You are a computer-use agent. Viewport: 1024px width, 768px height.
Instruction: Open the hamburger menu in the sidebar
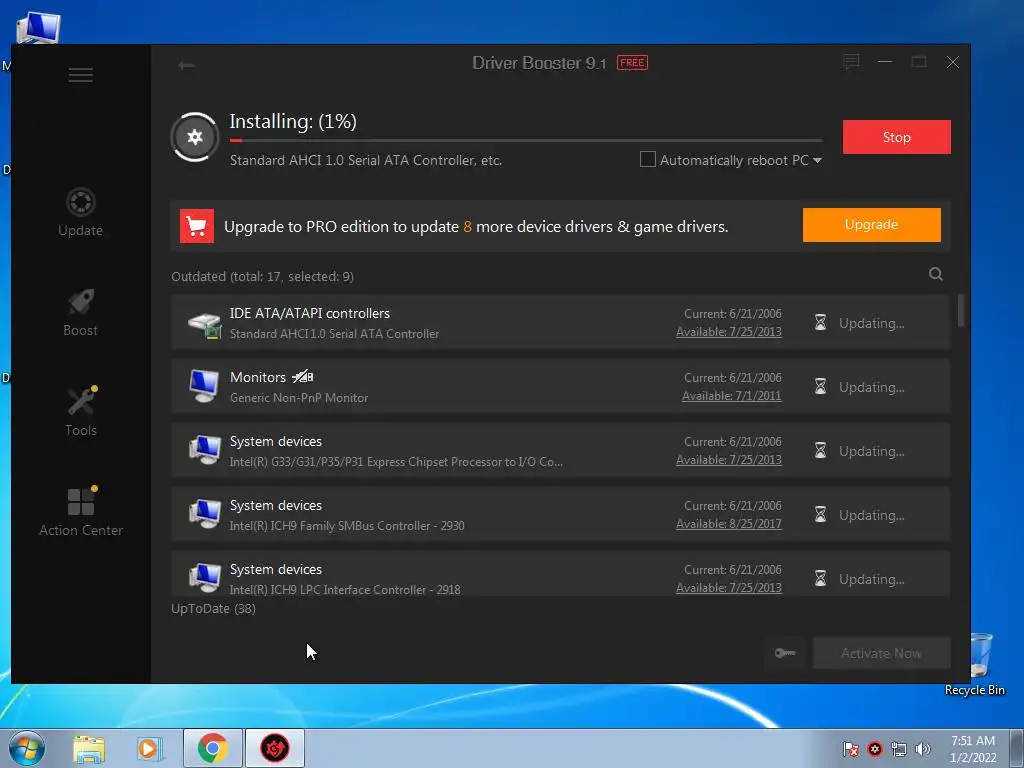(x=80, y=75)
